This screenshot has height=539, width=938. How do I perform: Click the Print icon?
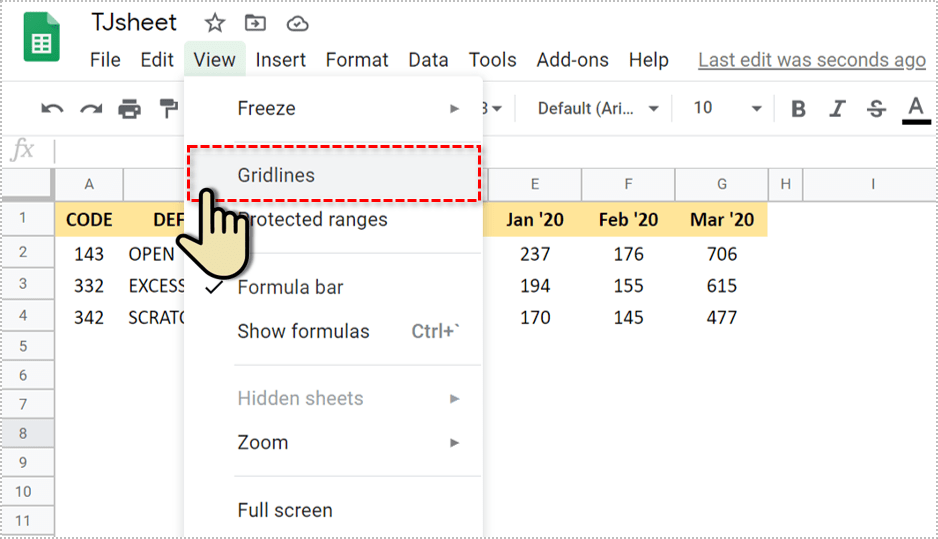tap(130, 108)
